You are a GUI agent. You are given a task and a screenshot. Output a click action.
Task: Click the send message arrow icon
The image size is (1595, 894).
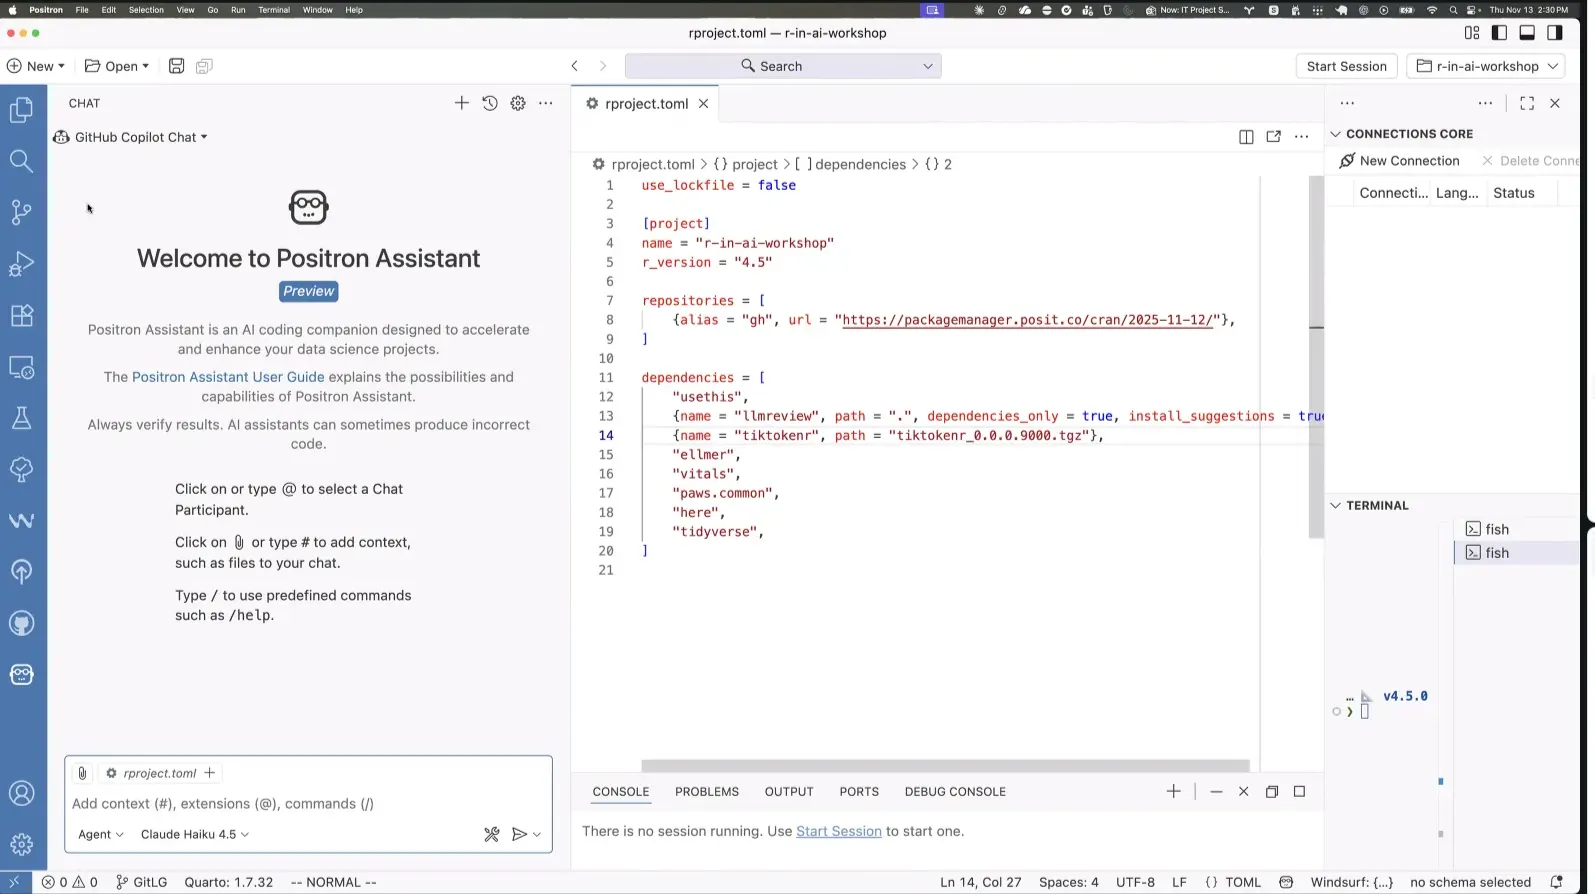pyautogui.click(x=519, y=834)
